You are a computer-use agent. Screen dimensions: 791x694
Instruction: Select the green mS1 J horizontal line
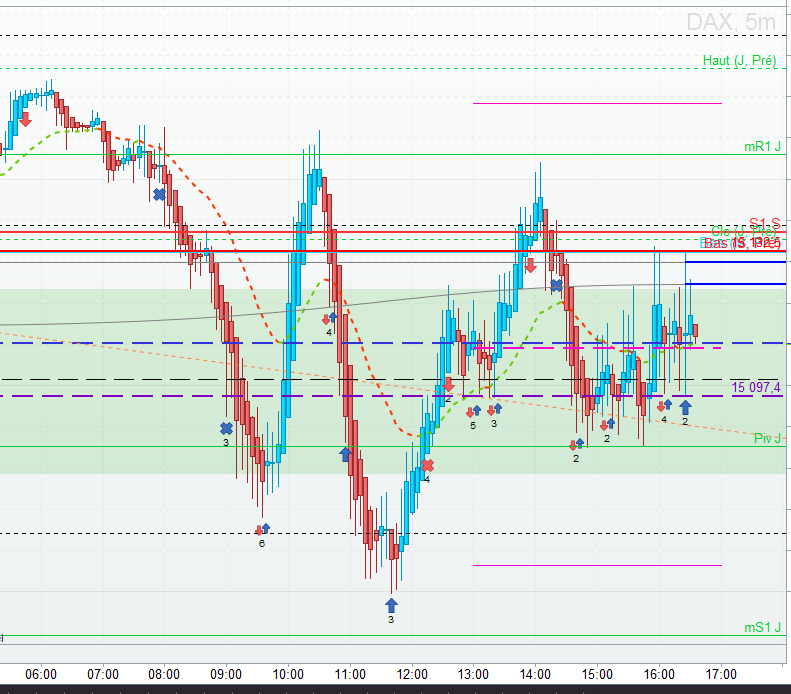coord(393,636)
